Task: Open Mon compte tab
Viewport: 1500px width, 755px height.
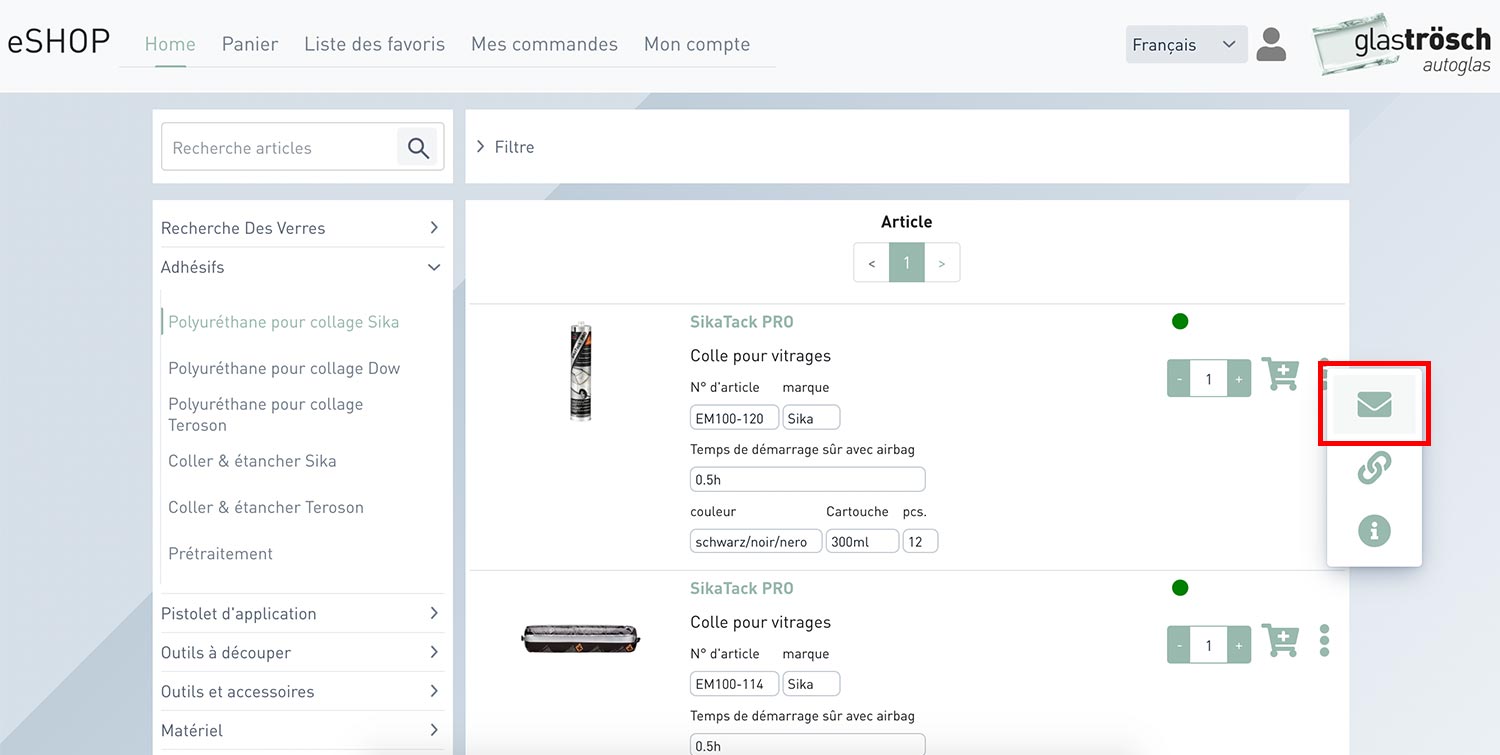Action: [697, 44]
